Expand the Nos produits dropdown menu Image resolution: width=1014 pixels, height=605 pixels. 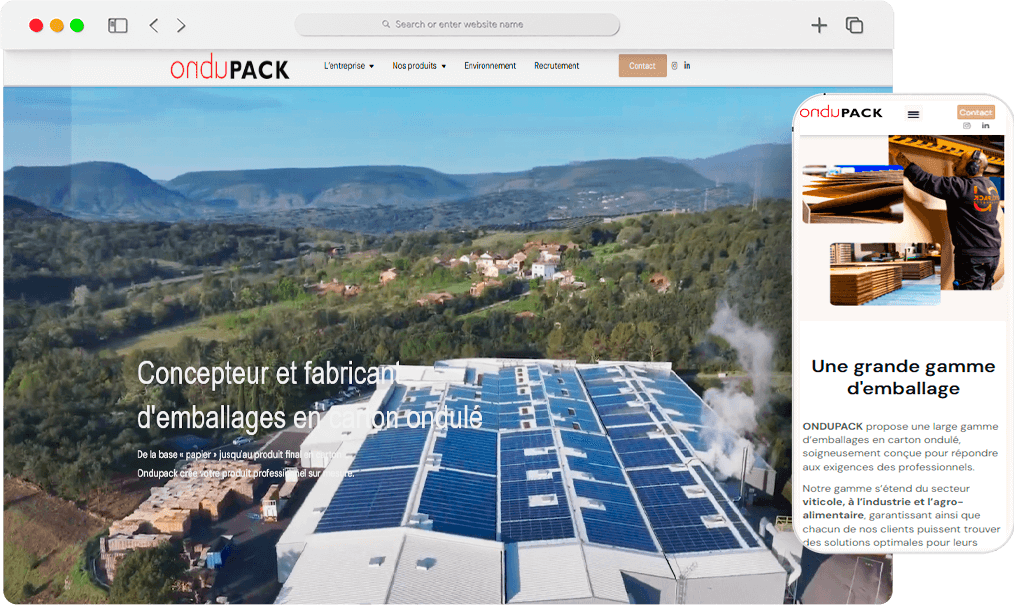tap(419, 66)
